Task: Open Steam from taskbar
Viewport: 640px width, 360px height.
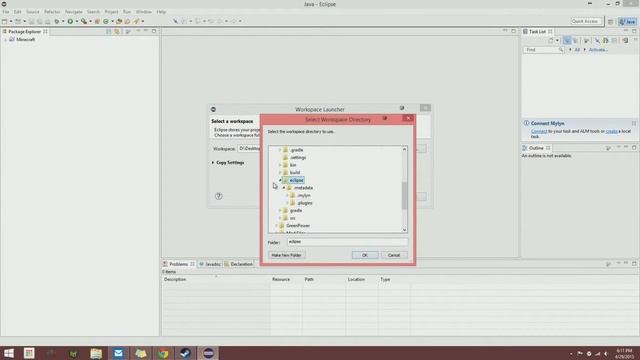Action: click(186, 353)
